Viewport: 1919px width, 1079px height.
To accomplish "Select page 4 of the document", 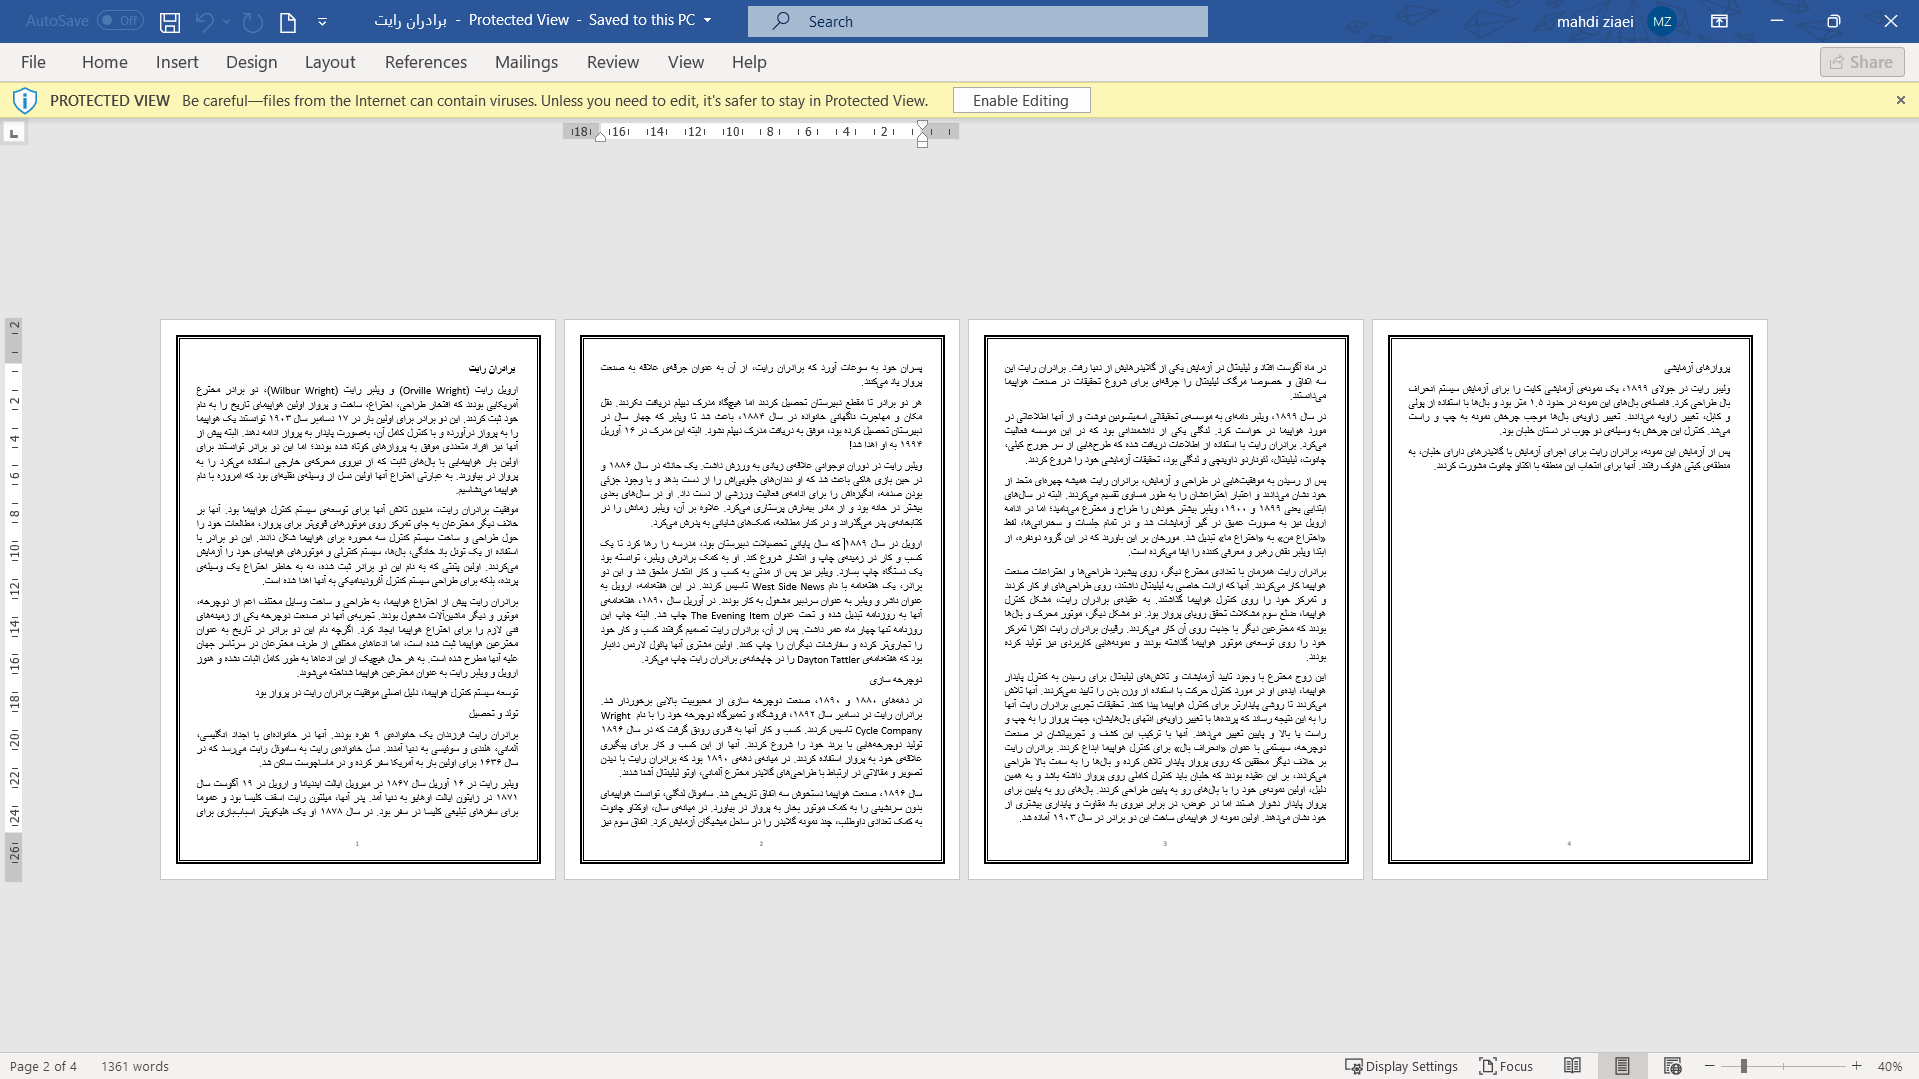I will [x=1570, y=599].
